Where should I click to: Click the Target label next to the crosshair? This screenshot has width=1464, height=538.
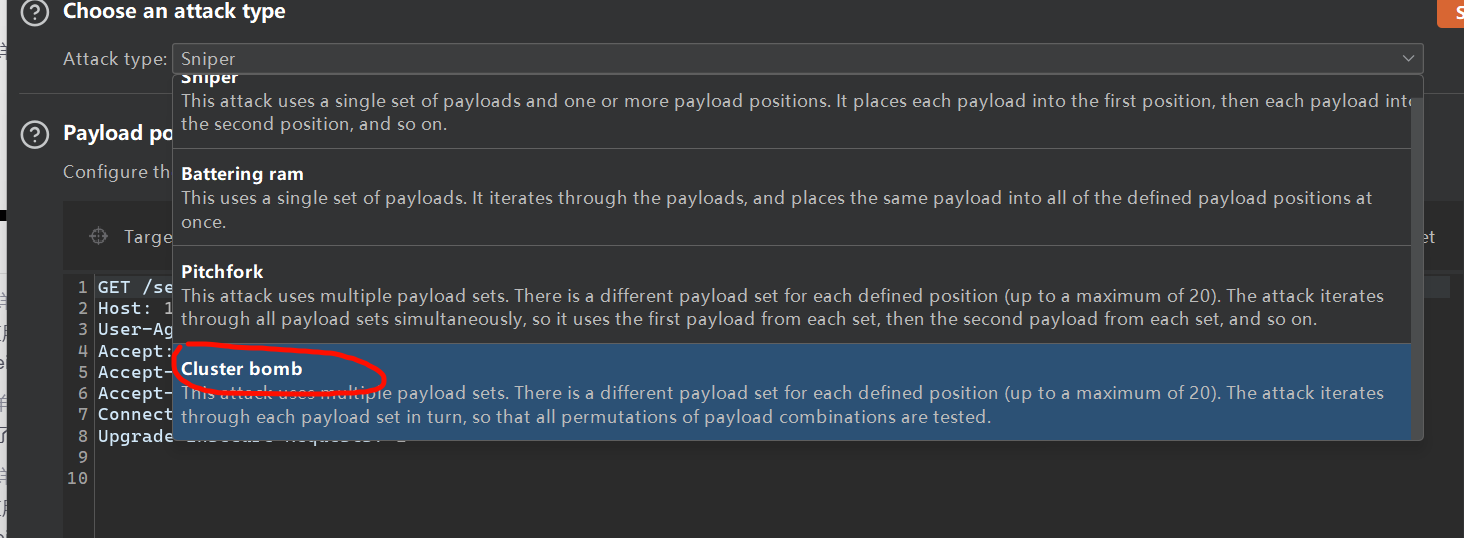coord(147,237)
